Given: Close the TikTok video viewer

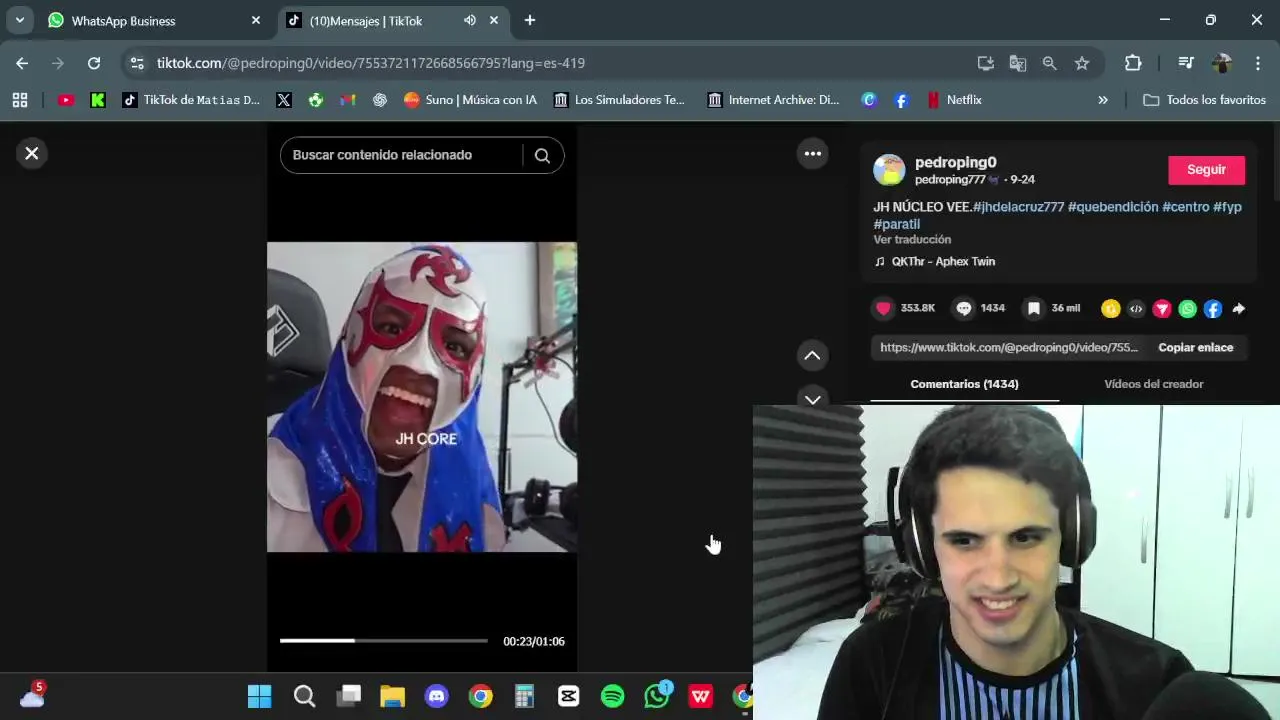Looking at the screenshot, I should 32,153.
